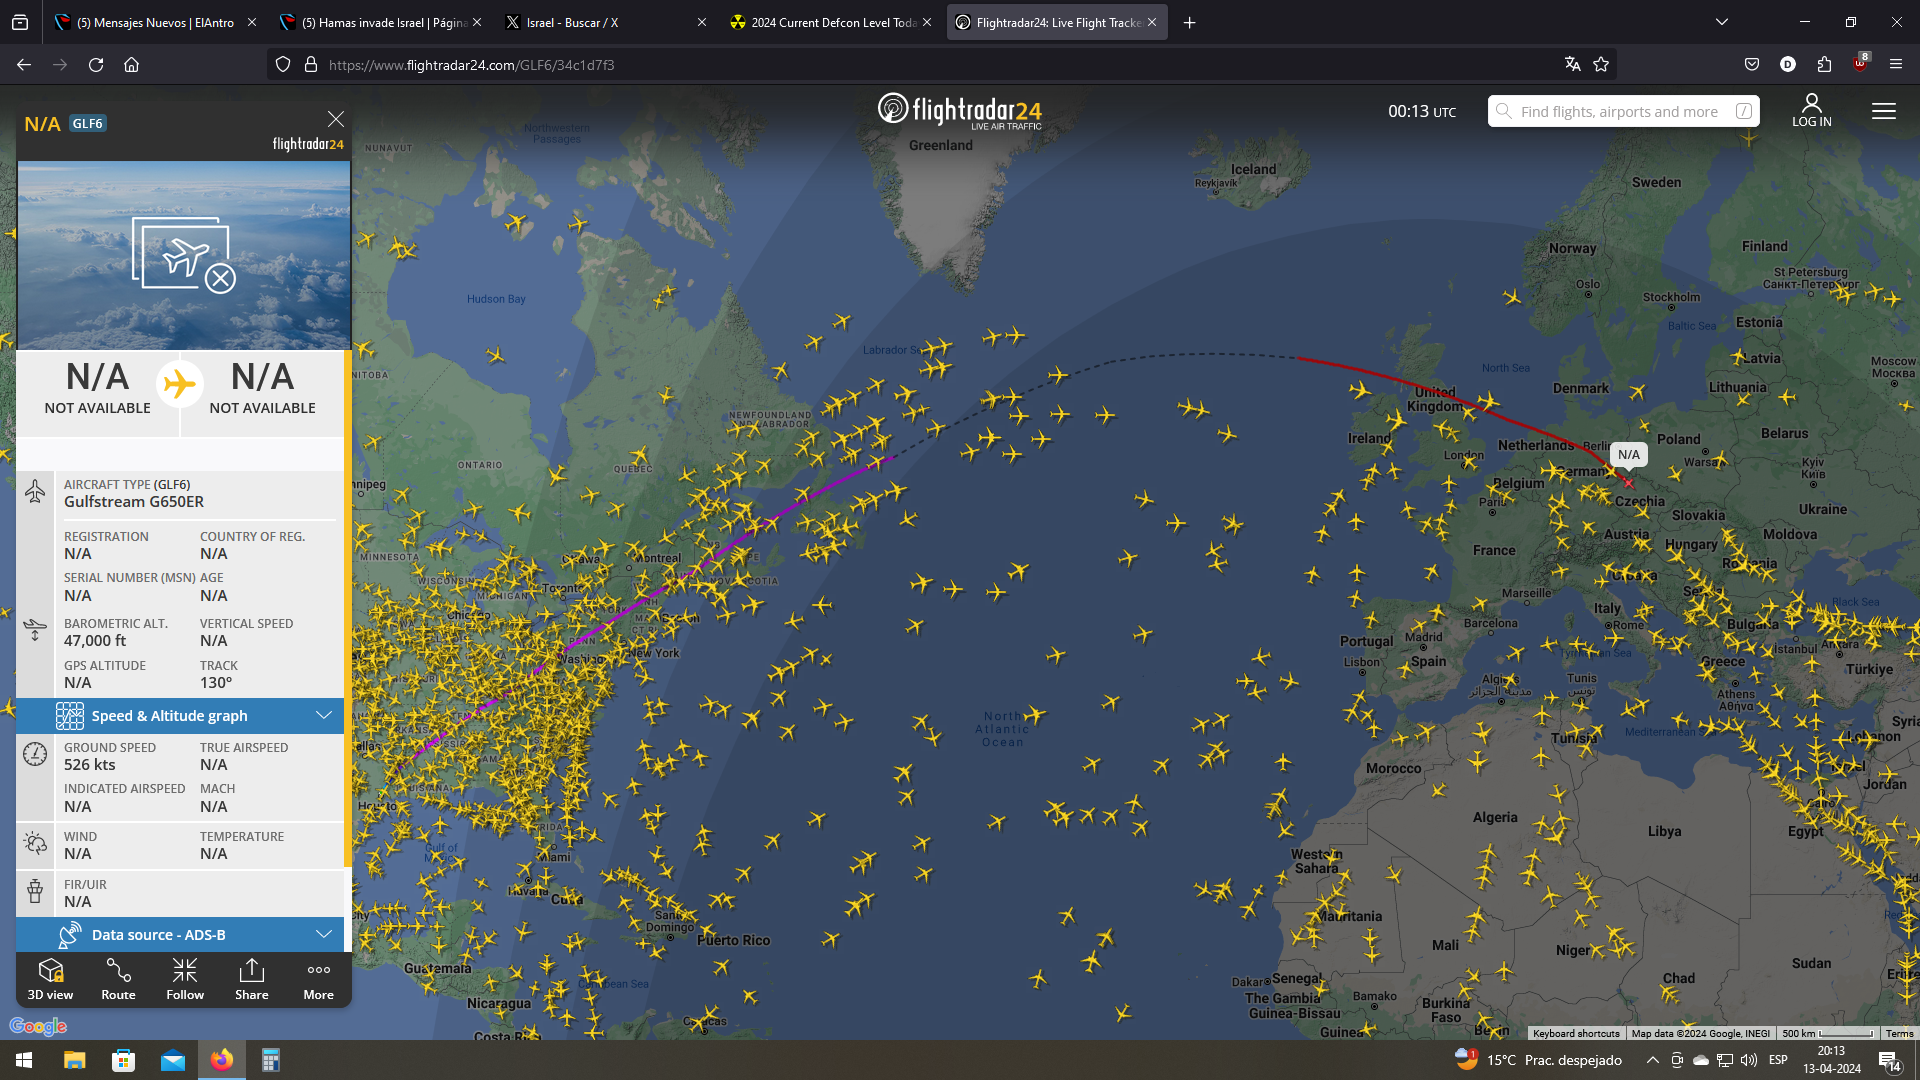This screenshot has height=1080, width=1920.
Task: Reload the current page
Action: (96, 64)
